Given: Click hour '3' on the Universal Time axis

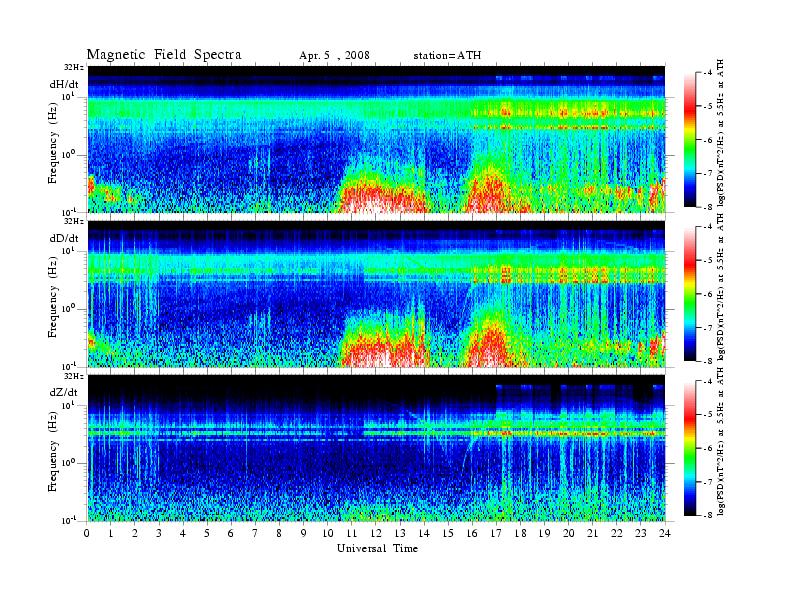Looking at the screenshot, I should [159, 533].
